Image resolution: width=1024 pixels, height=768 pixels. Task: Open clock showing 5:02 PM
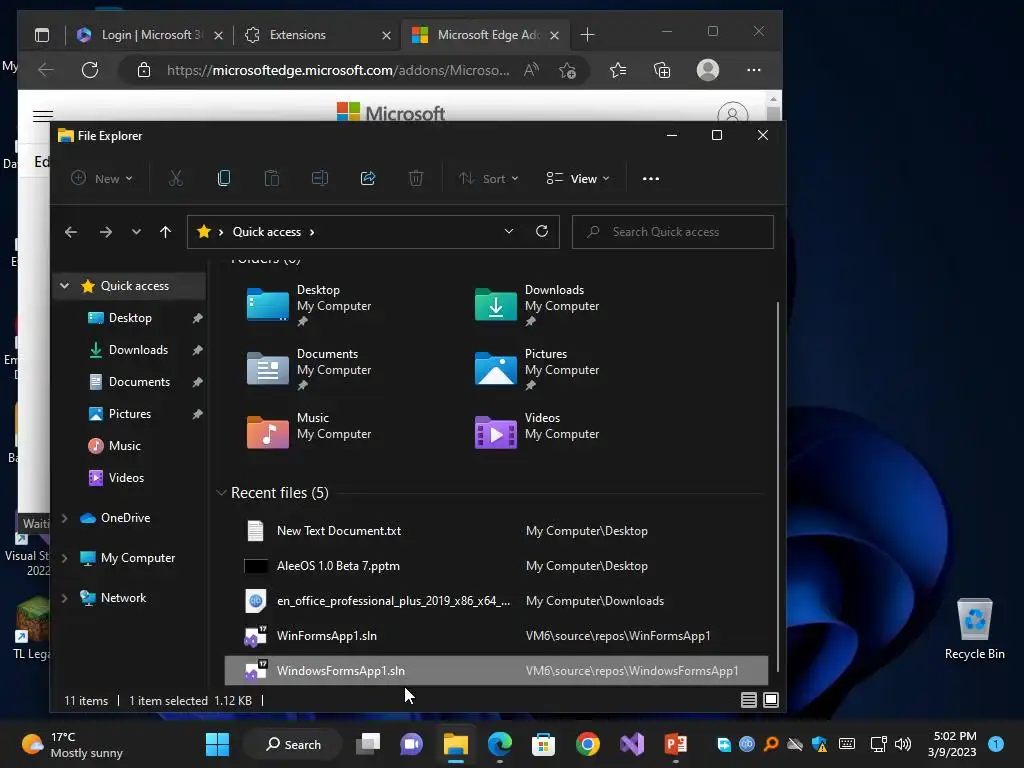(x=952, y=744)
